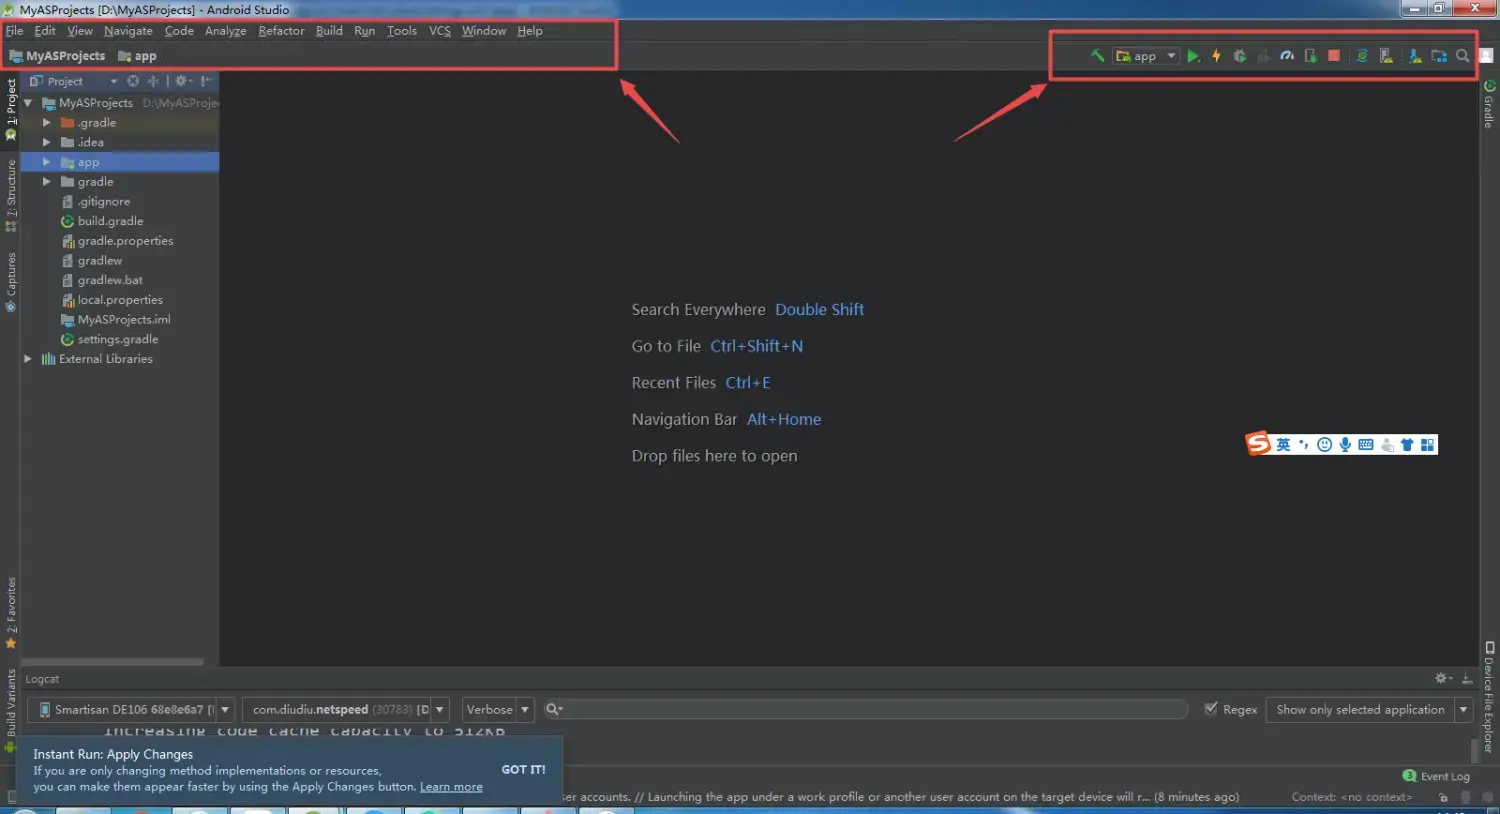Click the Apply Changes lightning icon
Image resolution: width=1500 pixels, height=814 pixels.
[x=1216, y=55]
